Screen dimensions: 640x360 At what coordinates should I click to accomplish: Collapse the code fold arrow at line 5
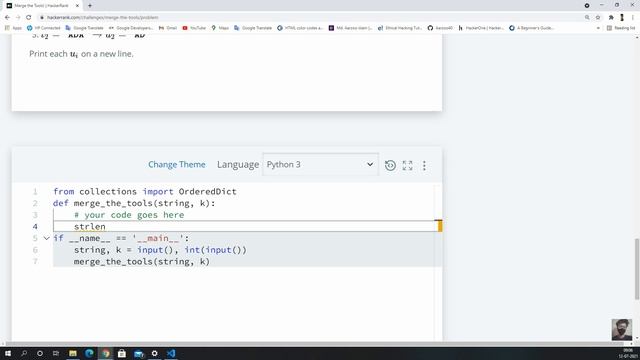click(47, 238)
